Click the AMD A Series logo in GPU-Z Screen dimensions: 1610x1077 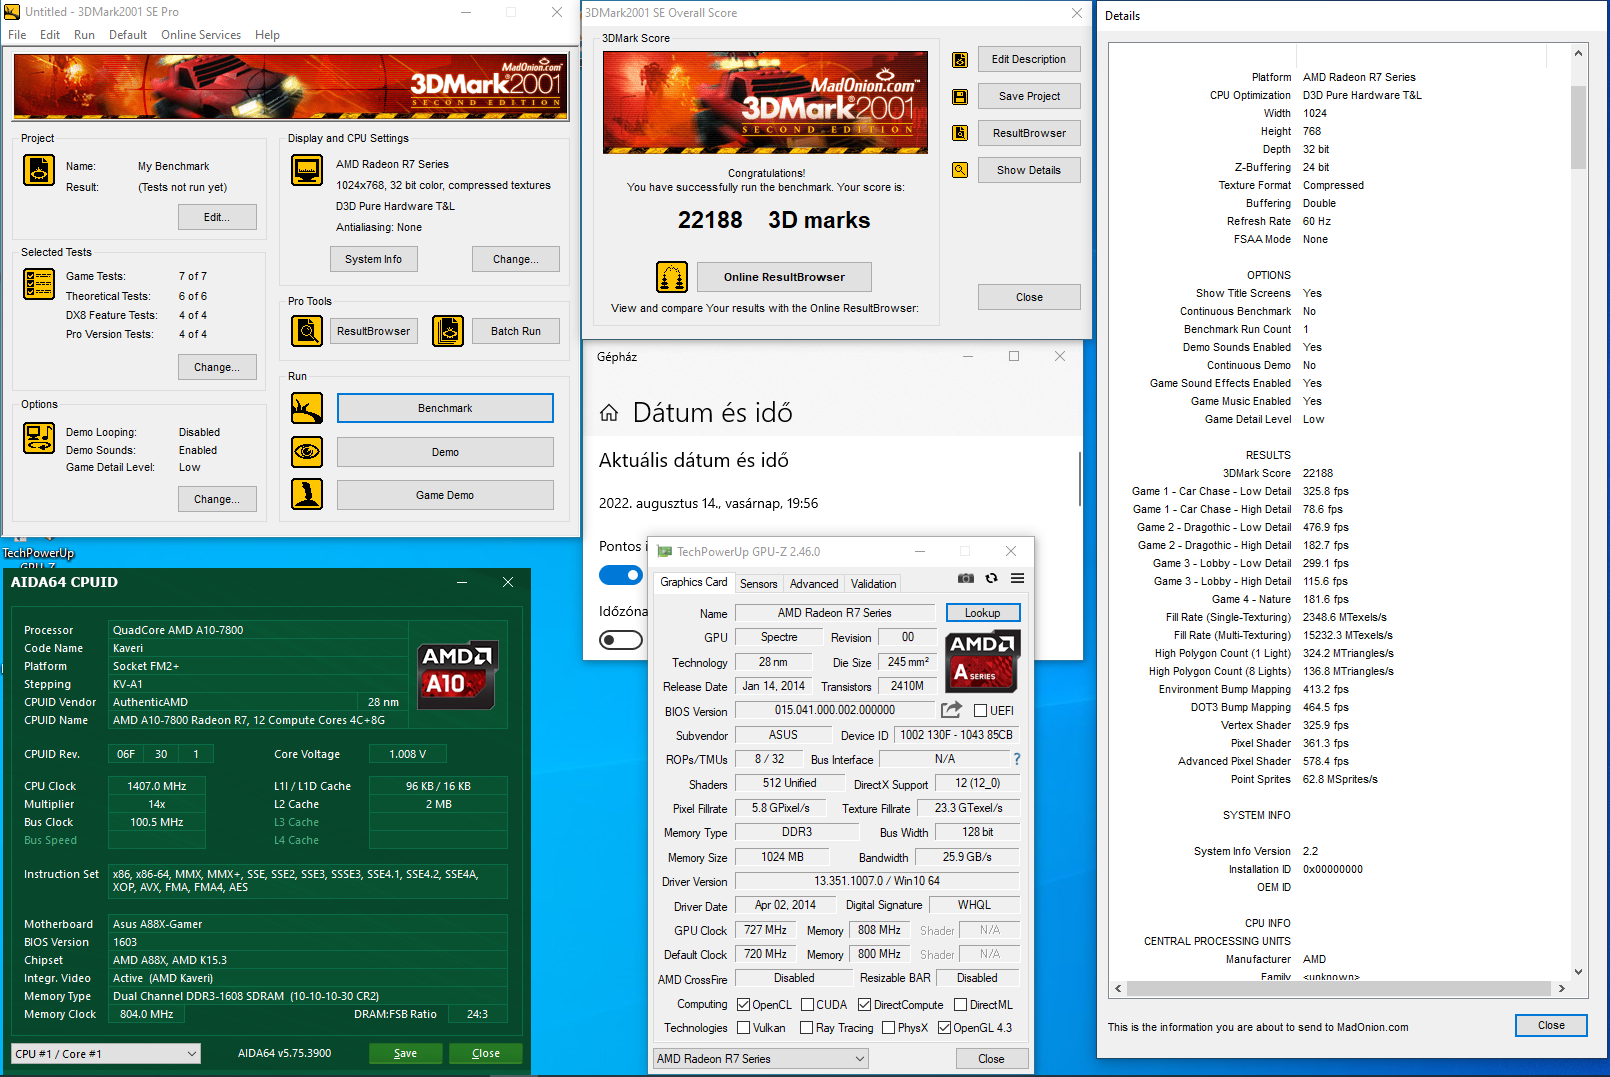pyautogui.click(x=982, y=662)
